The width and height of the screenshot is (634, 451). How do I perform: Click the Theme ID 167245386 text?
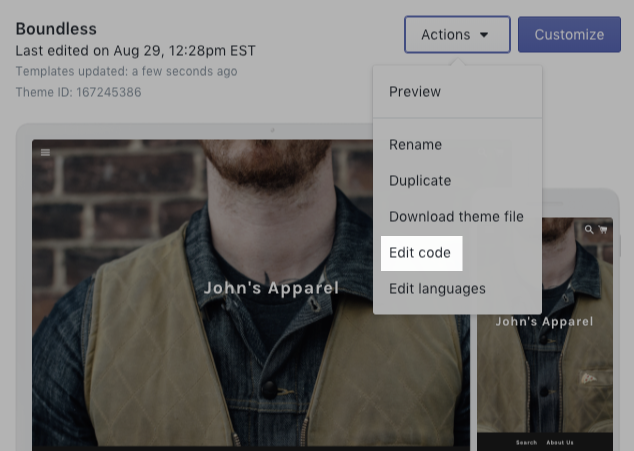(x=78, y=92)
